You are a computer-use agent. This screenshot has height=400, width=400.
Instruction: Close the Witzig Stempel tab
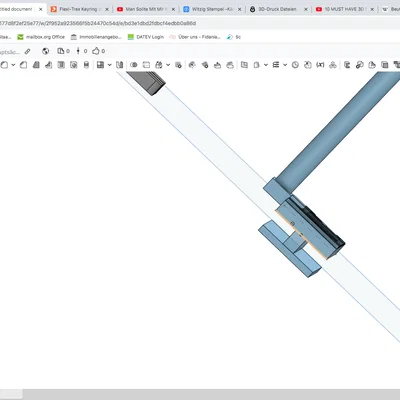tap(239, 9)
